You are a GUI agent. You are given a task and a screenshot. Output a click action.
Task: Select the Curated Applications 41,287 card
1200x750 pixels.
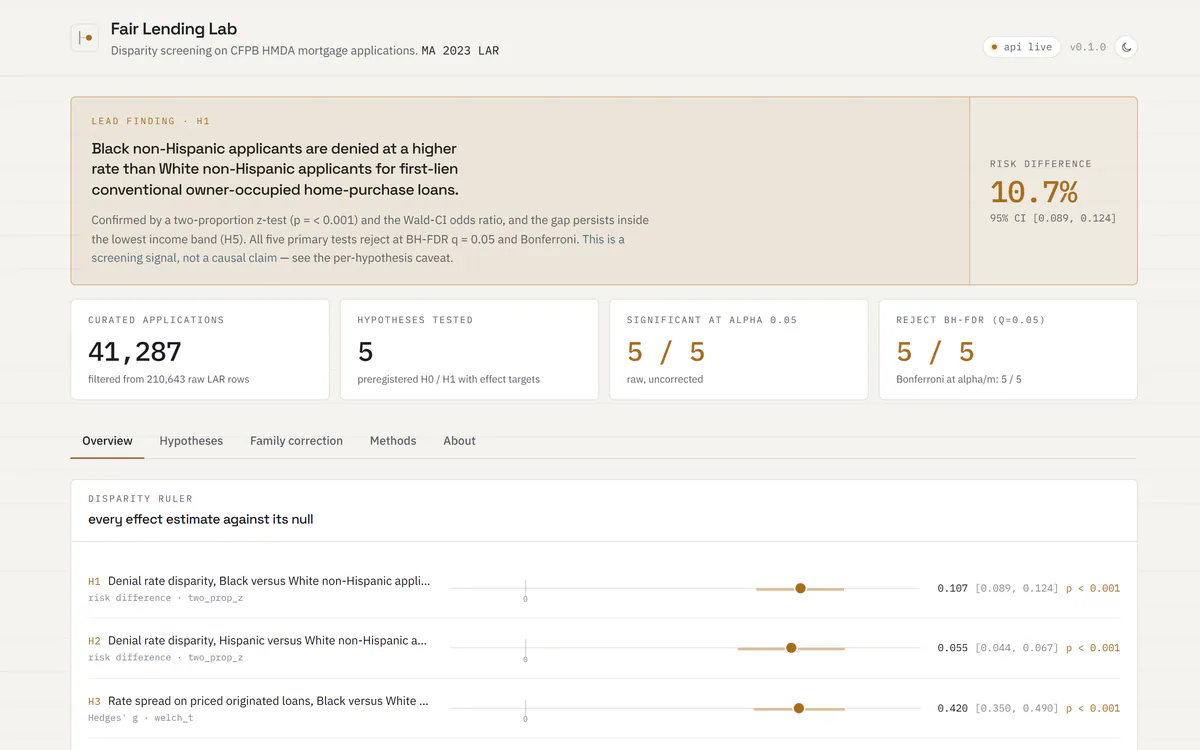tap(200, 349)
